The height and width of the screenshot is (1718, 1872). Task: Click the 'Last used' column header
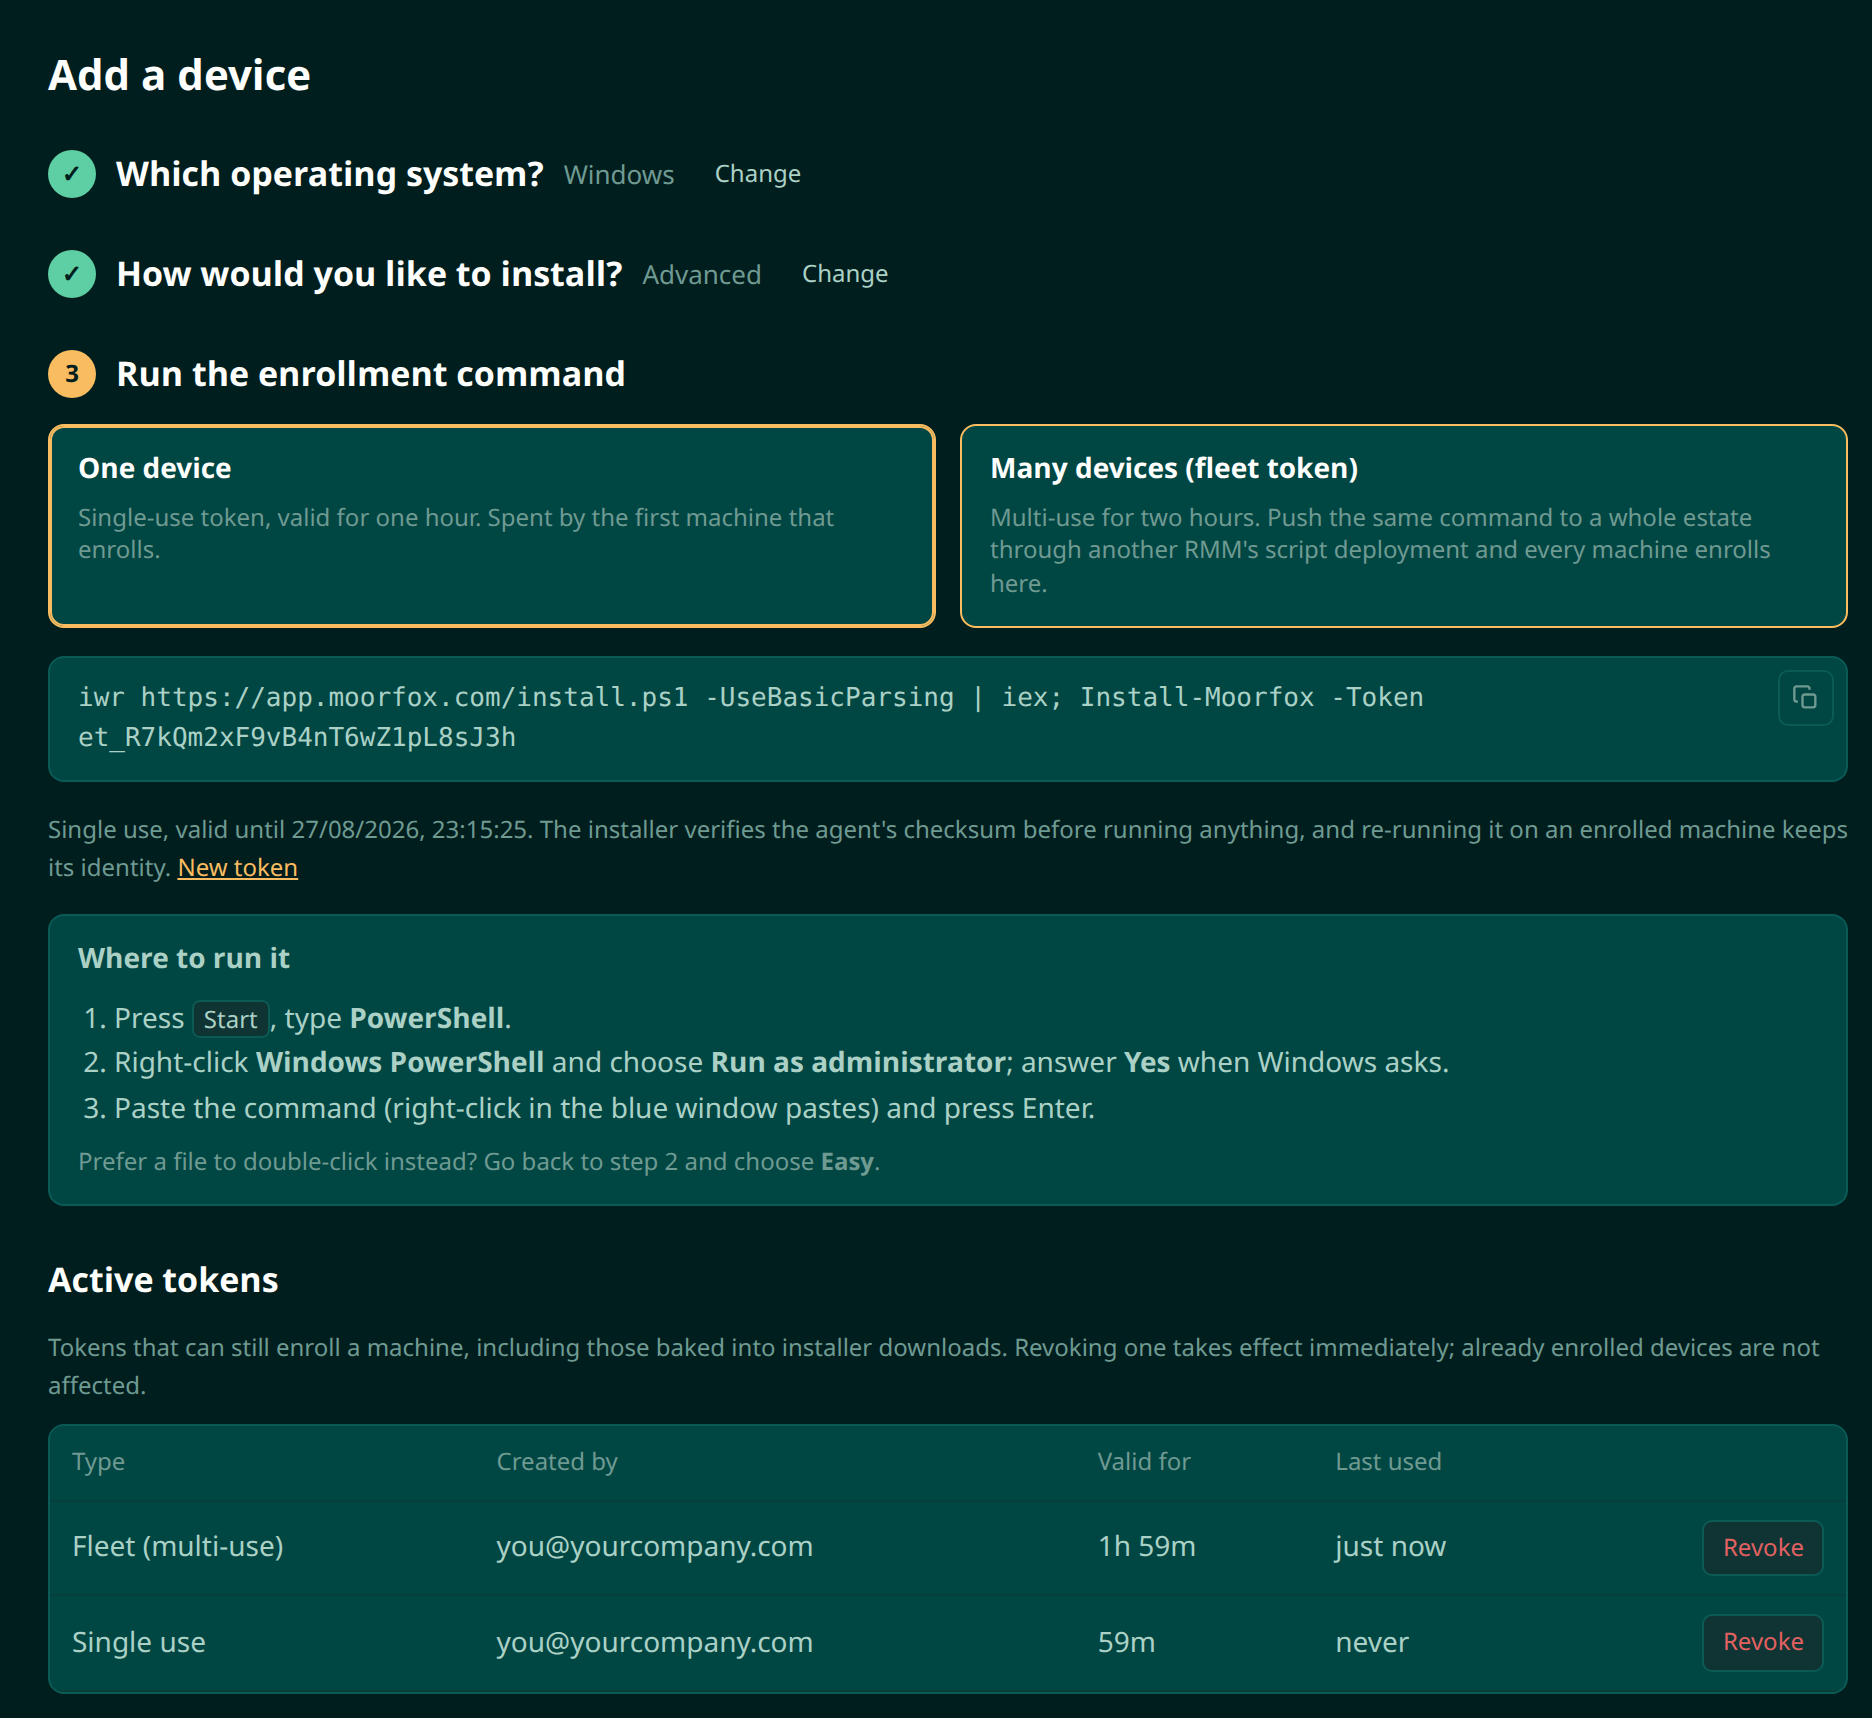click(1388, 1462)
